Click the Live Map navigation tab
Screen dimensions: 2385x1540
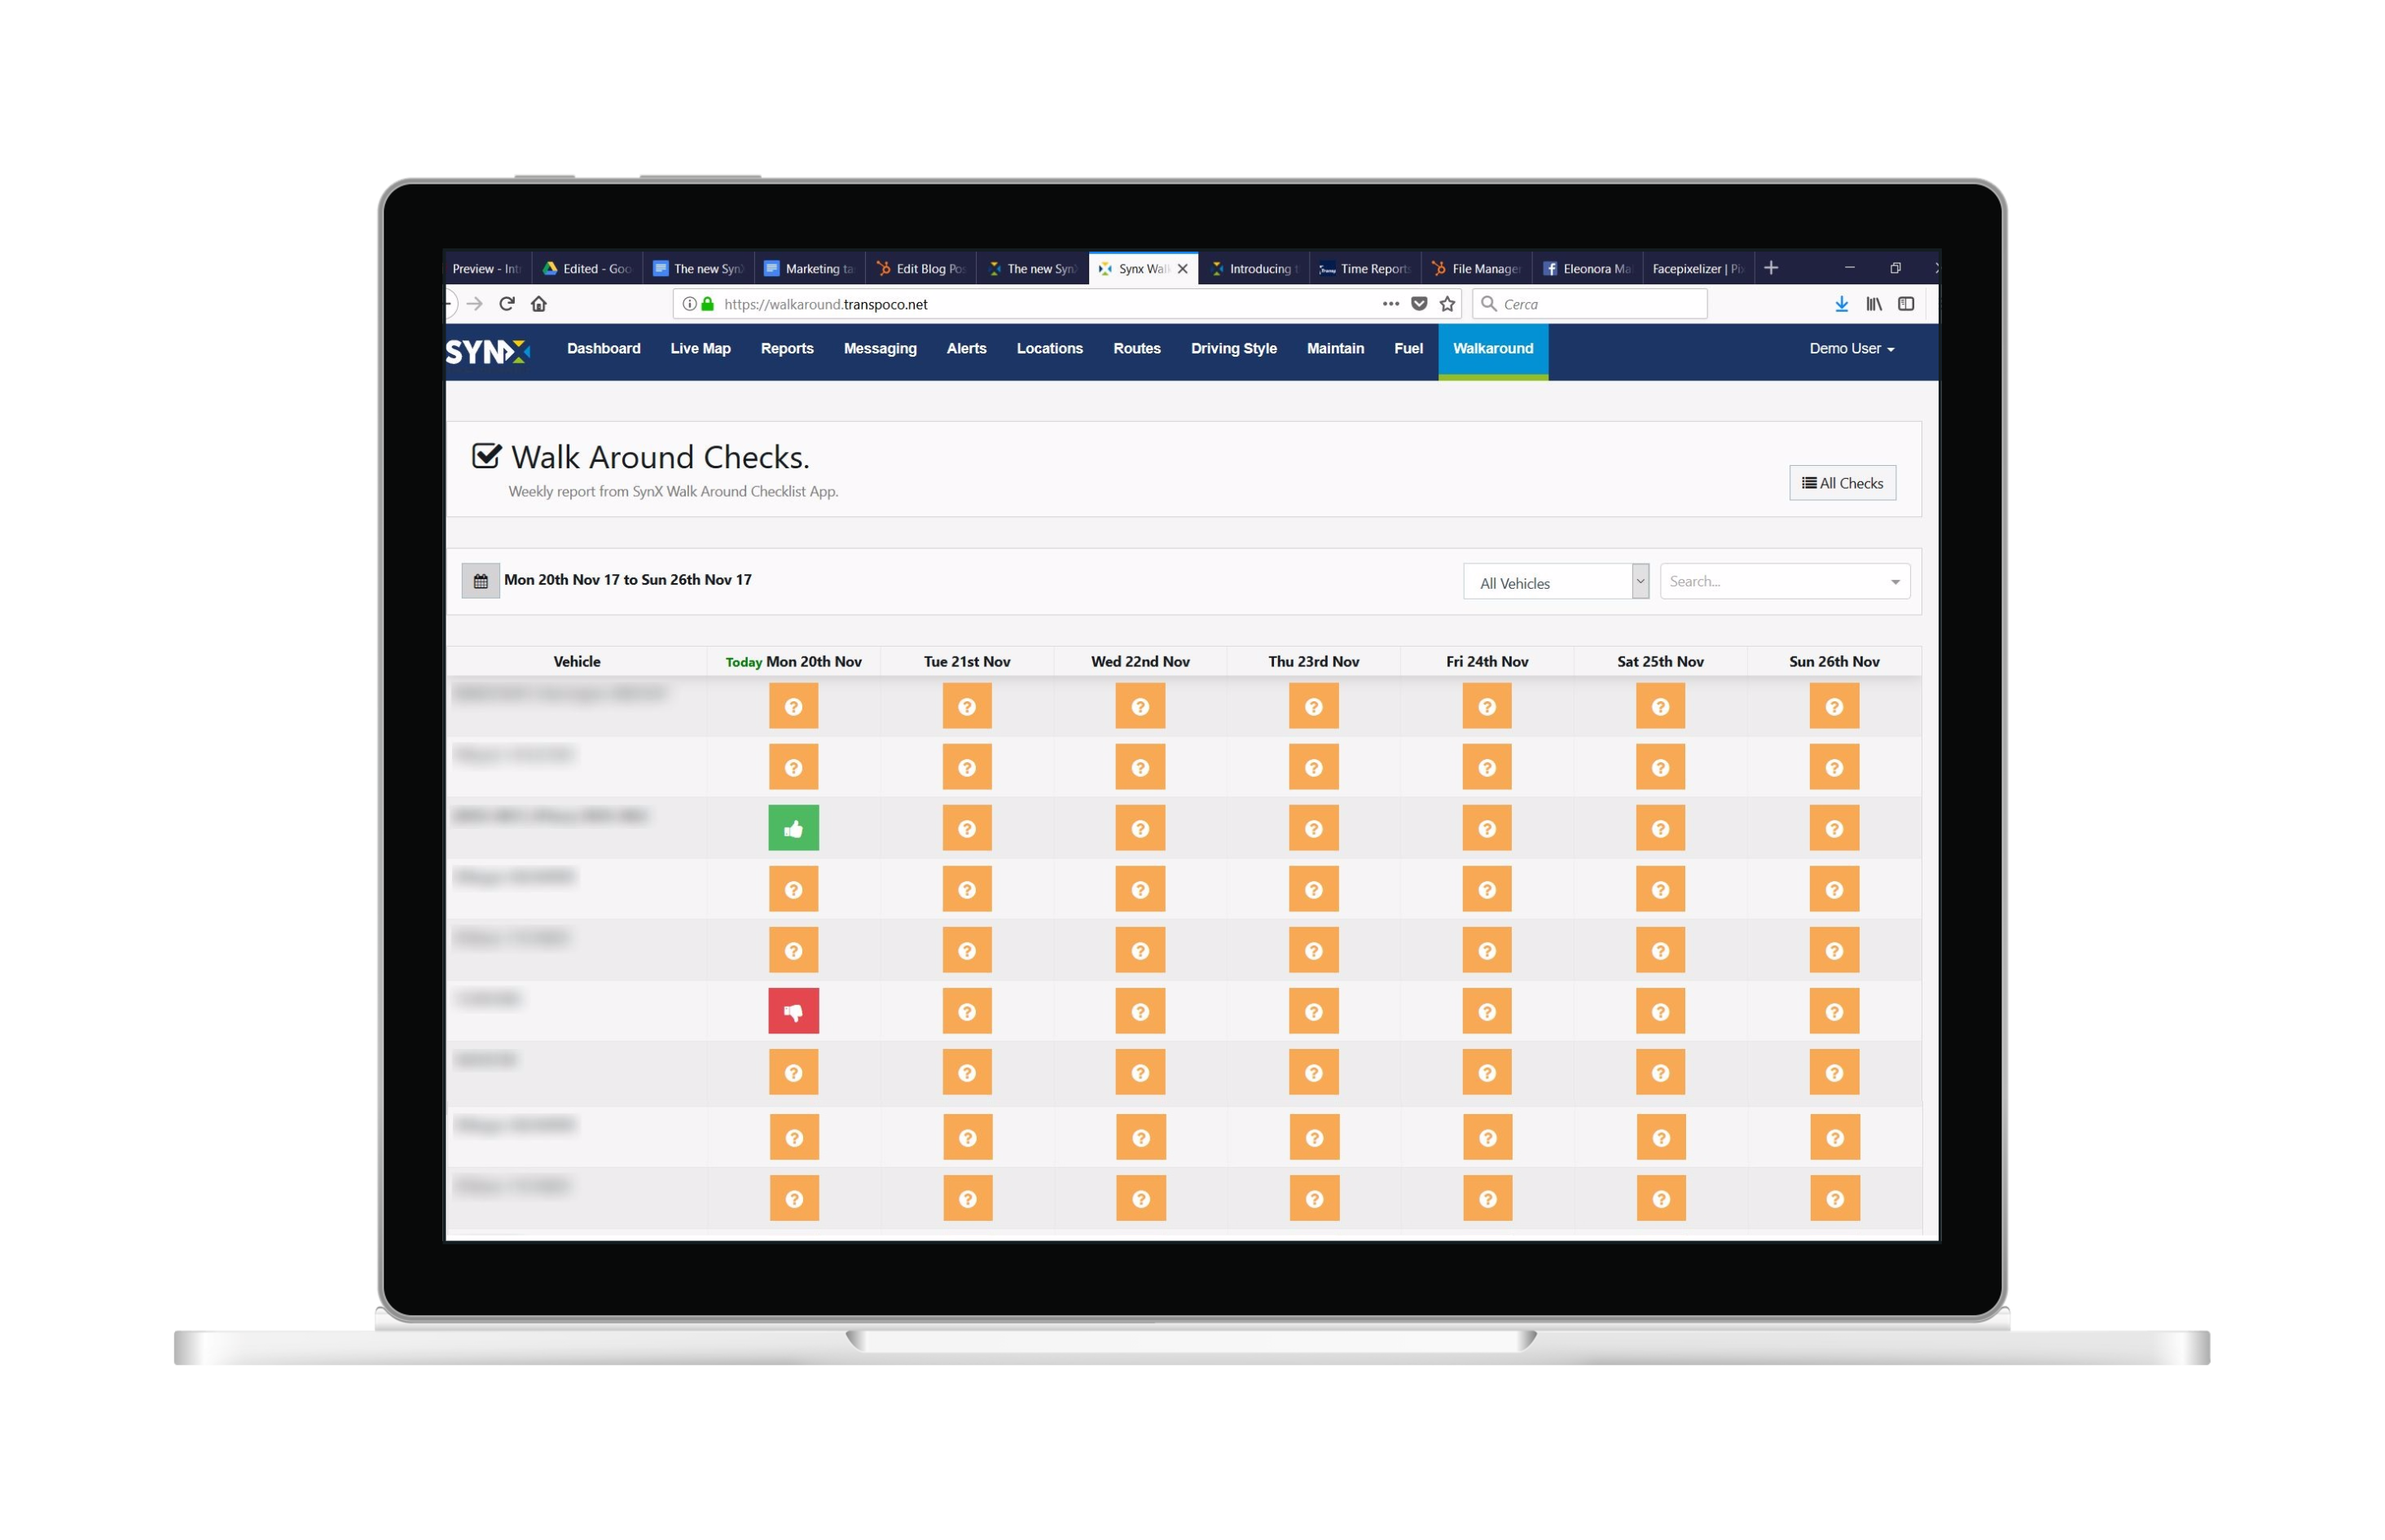coord(697,349)
